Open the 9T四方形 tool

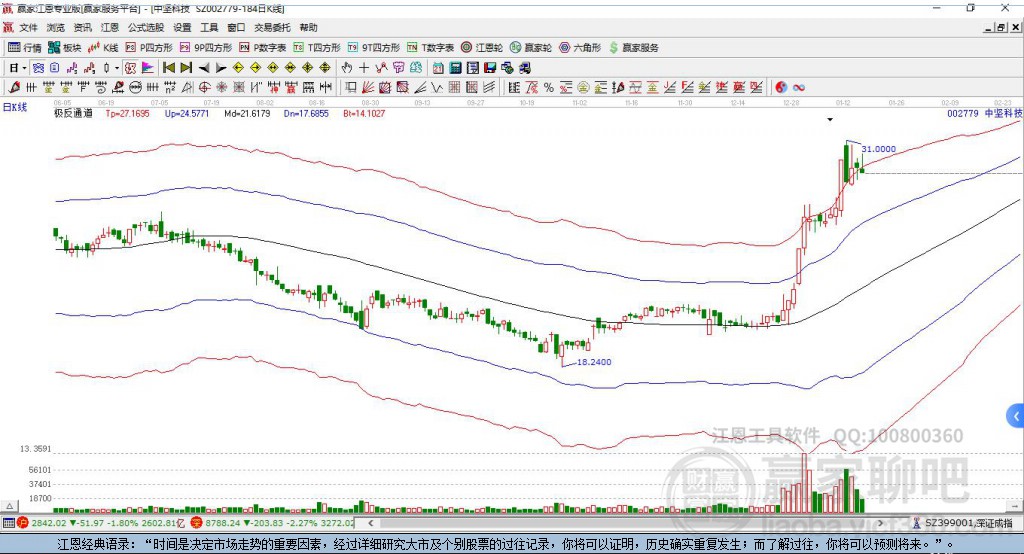point(374,48)
